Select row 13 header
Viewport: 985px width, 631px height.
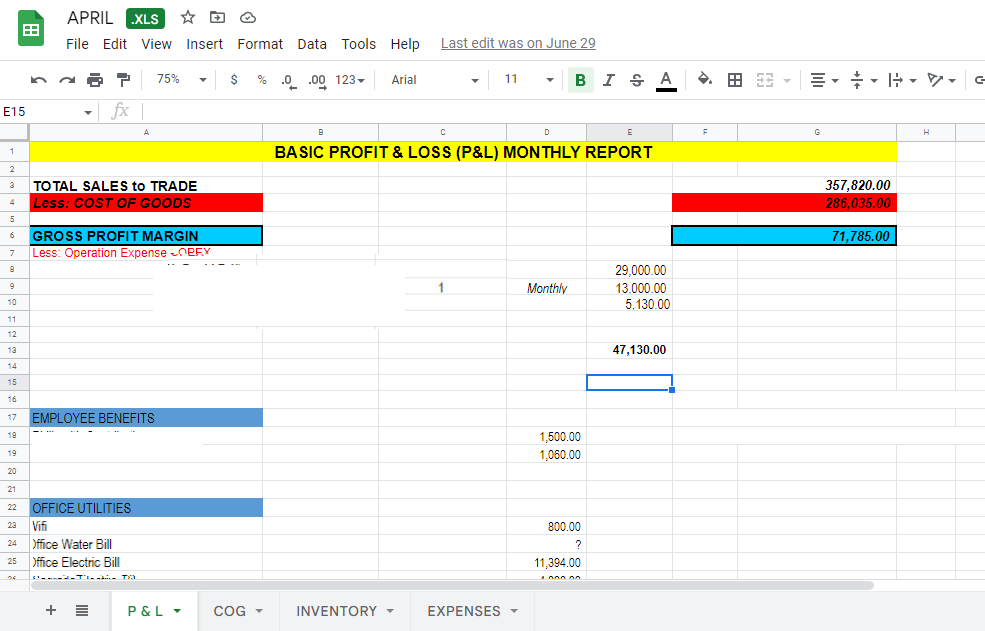pyautogui.click(x=13, y=350)
